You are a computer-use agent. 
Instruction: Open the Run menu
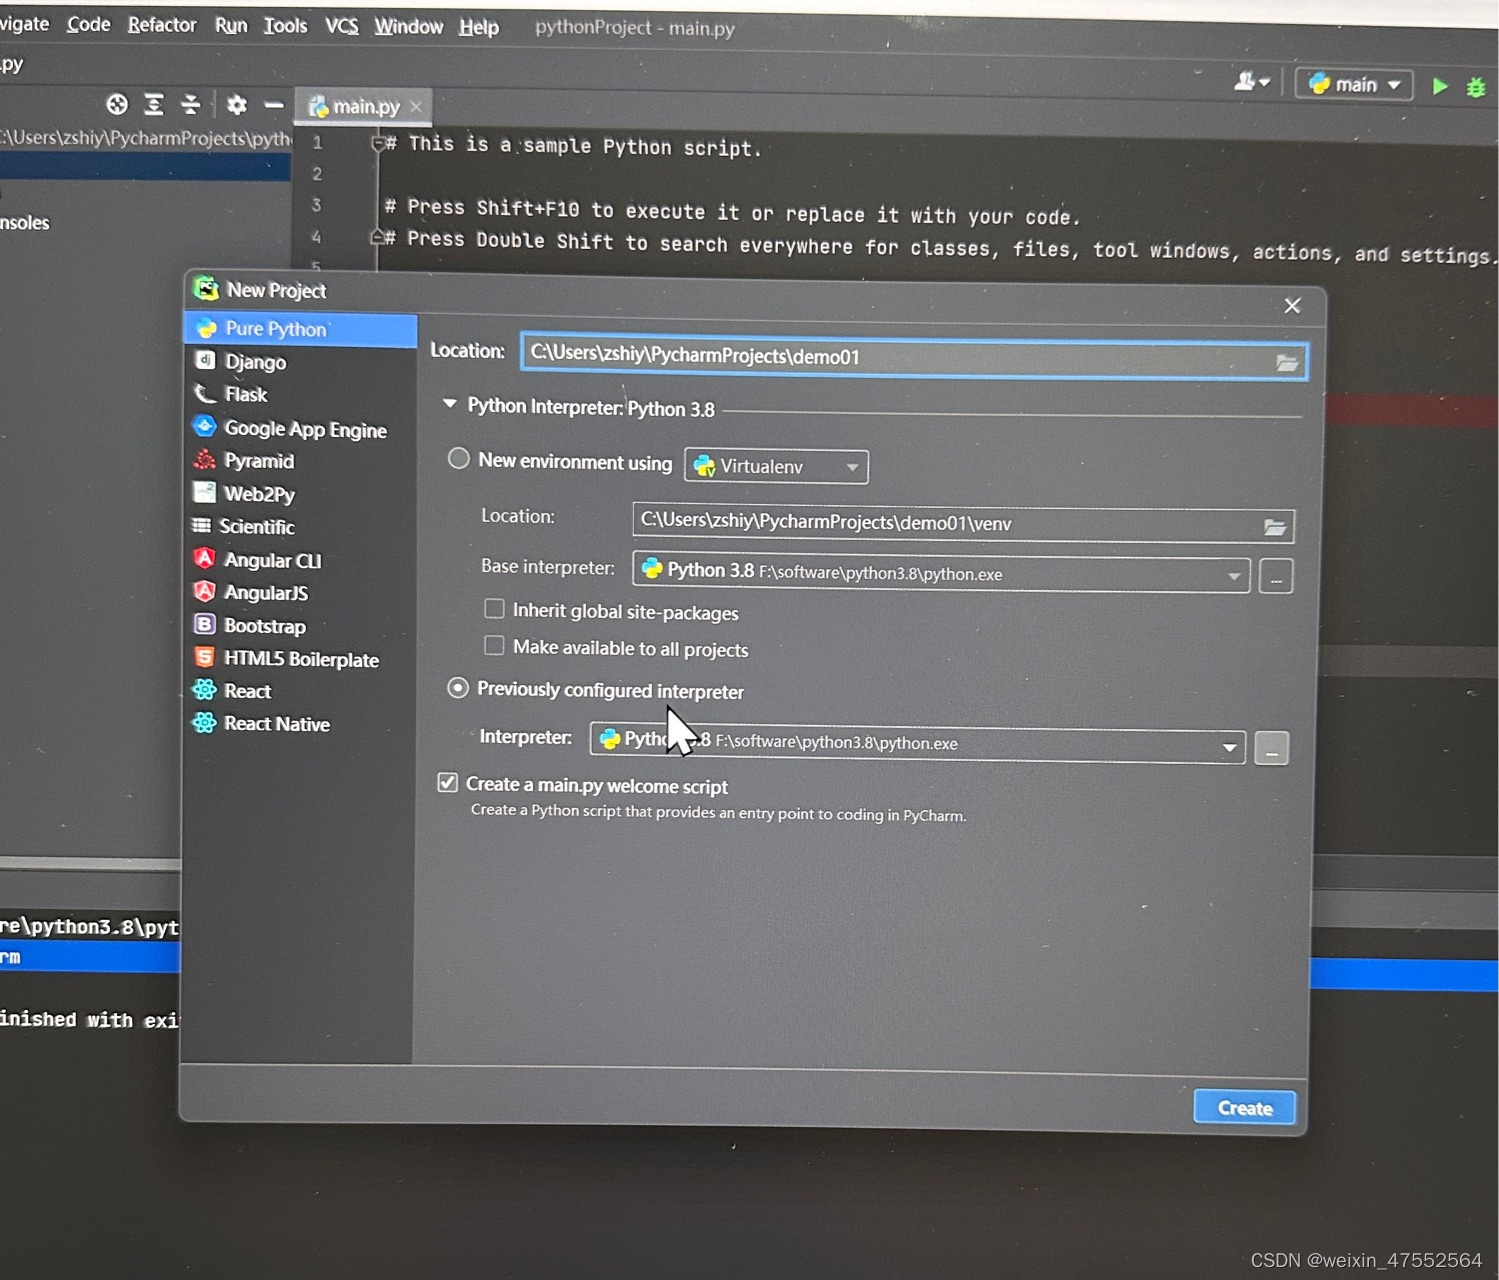click(x=231, y=25)
